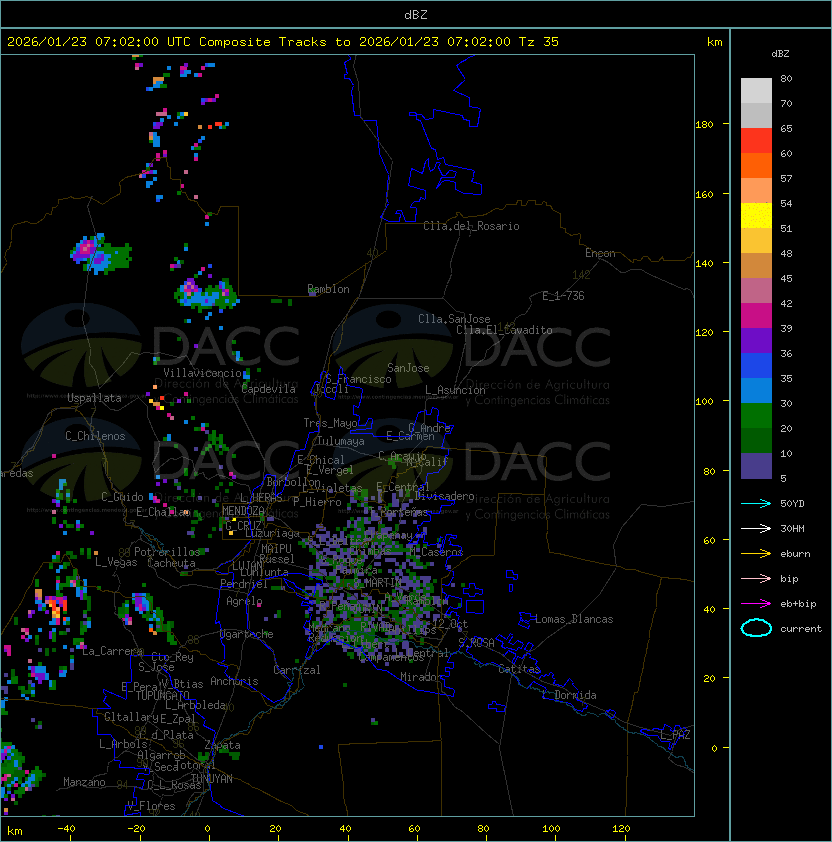Select the magenta swatch above 39 dBZ
Viewport: 832px width, 842px height.
[756, 316]
